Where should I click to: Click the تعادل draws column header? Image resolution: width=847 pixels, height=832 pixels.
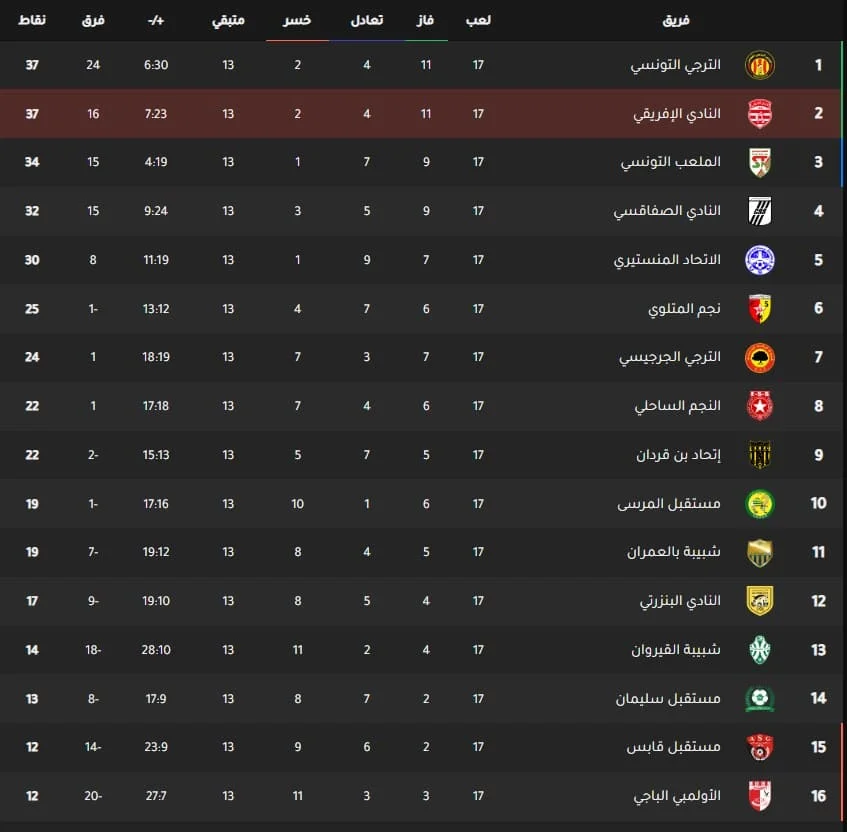click(366, 20)
